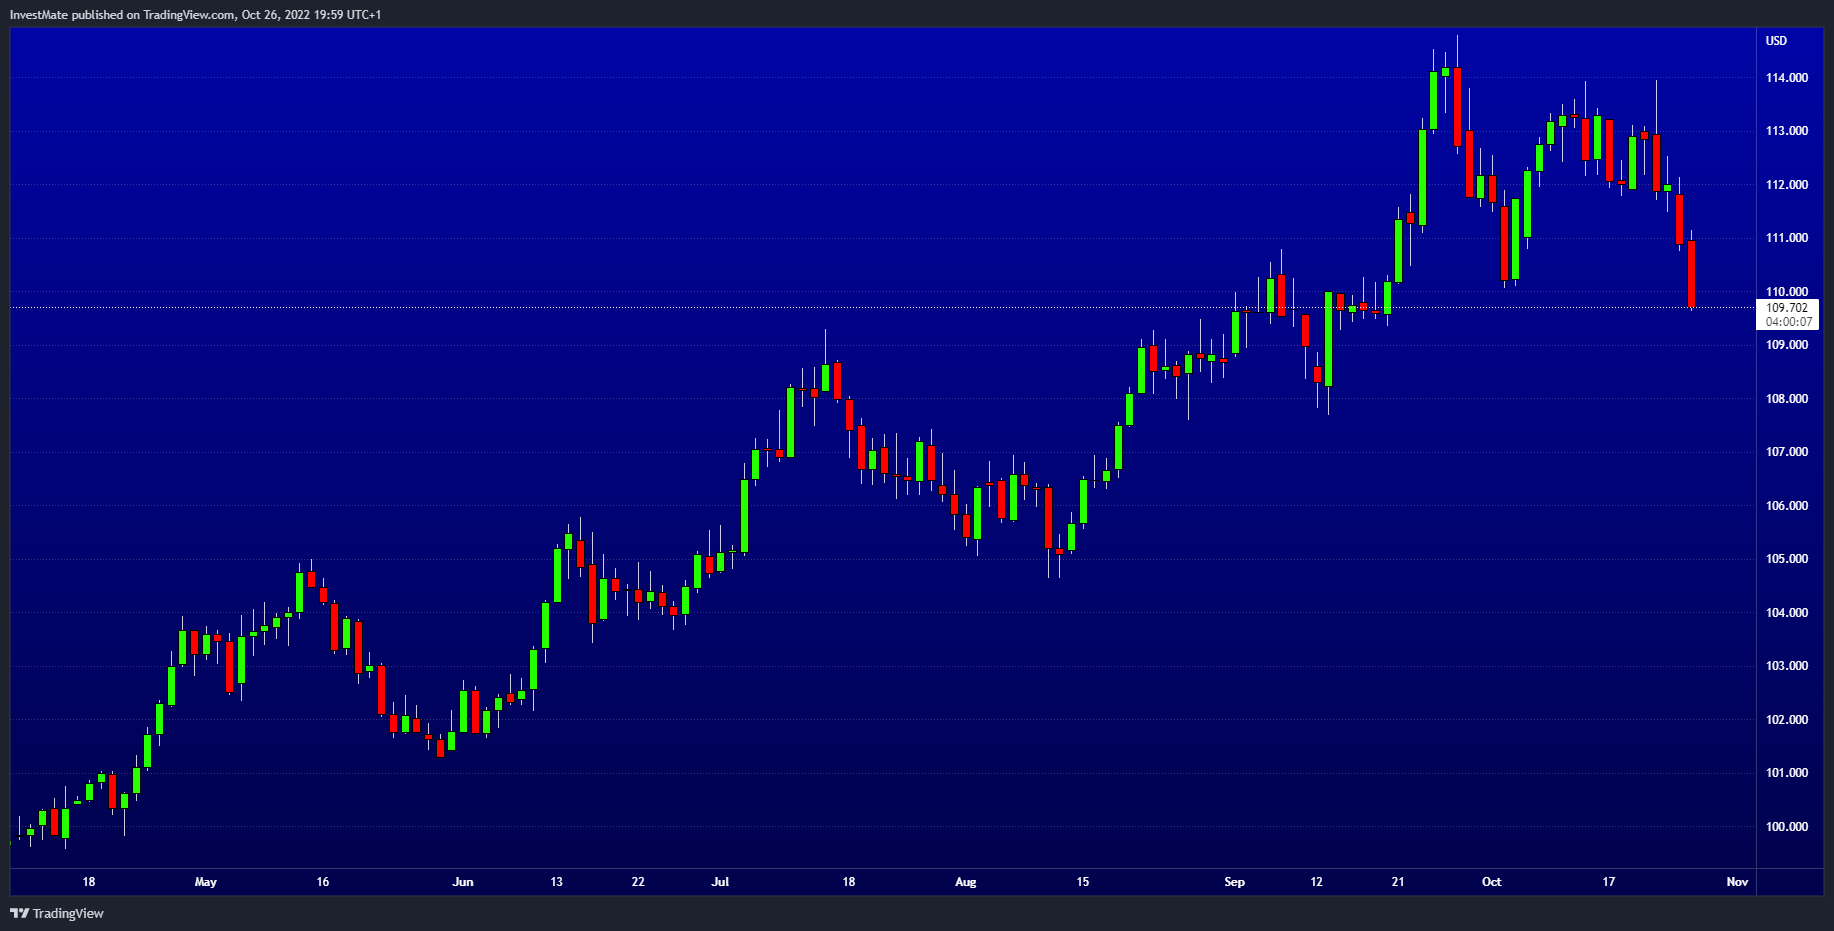Image resolution: width=1834 pixels, height=931 pixels.
Task: Click the 114.000 price axis label
Action: (x=1787, y=78)
